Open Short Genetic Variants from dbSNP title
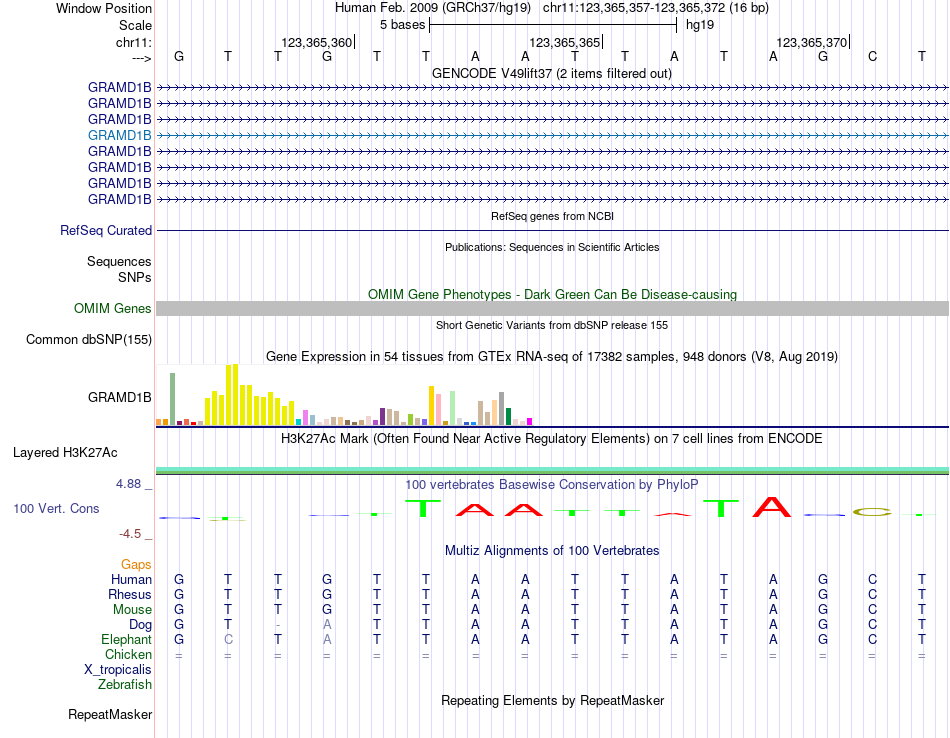 click(552, 325)
